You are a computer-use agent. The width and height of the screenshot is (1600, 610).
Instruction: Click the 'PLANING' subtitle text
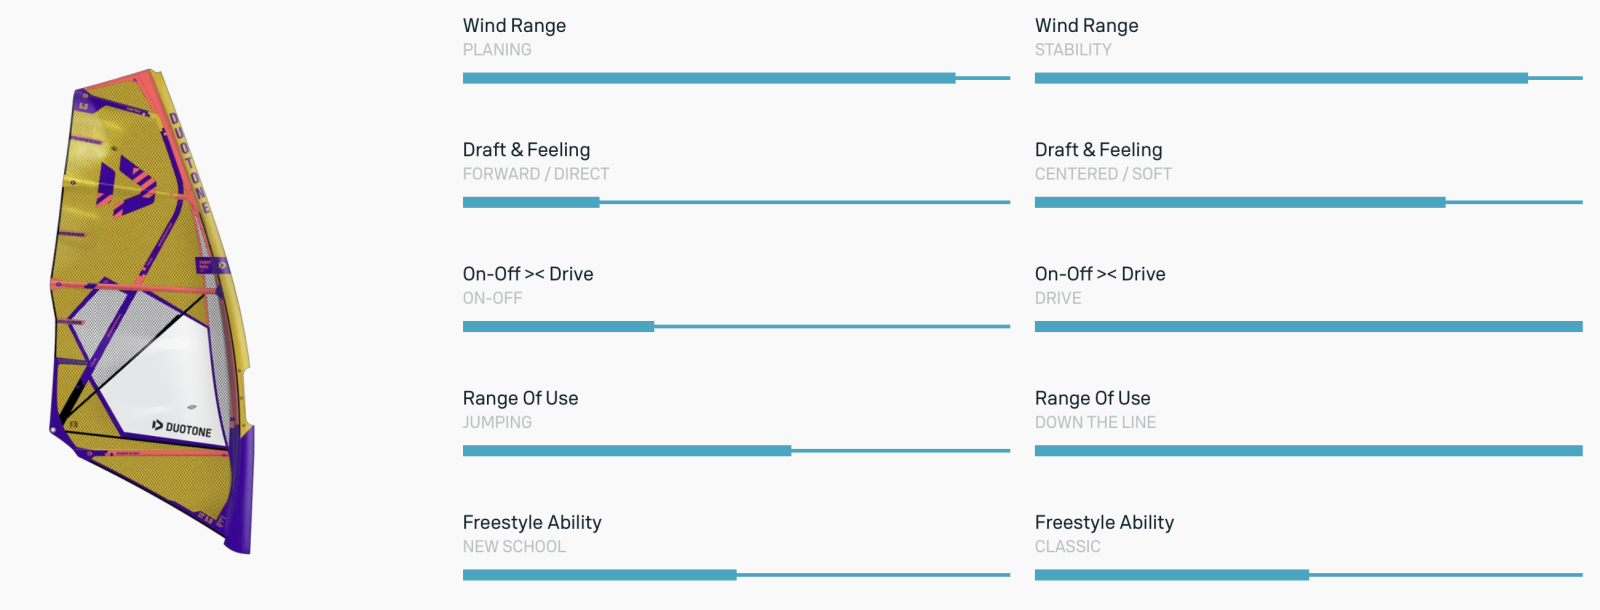tap(497, 50)
